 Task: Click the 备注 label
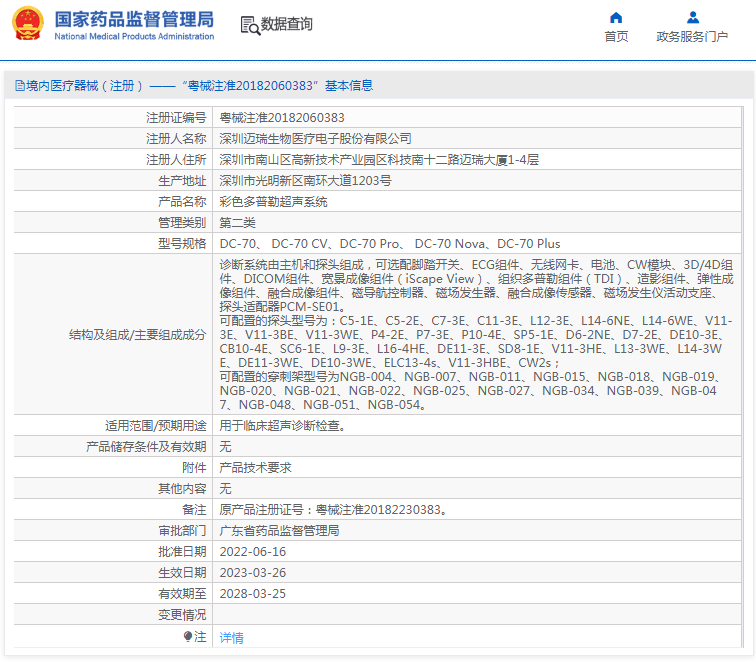pos(194,510)
